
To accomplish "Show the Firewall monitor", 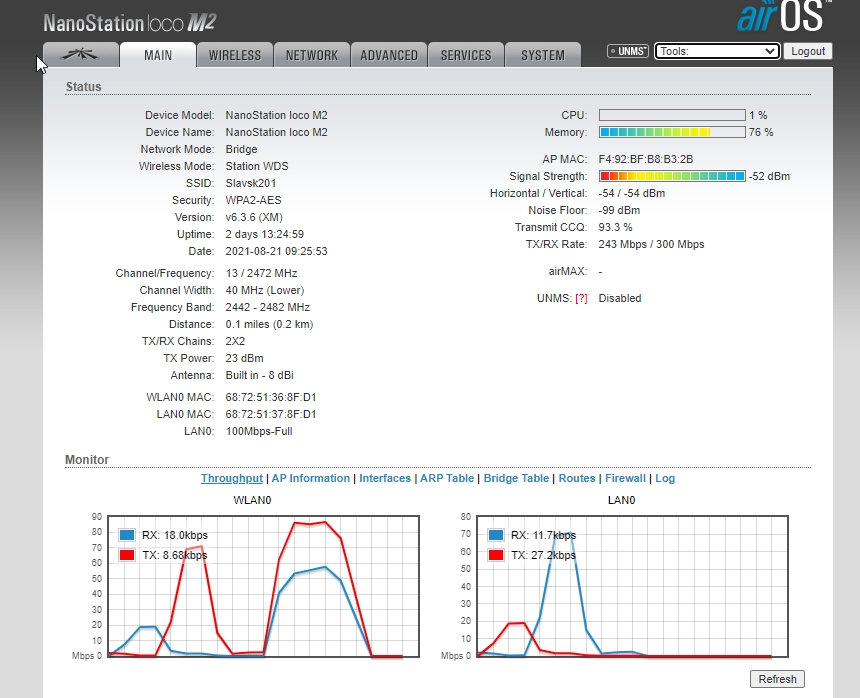I will 625,478.
